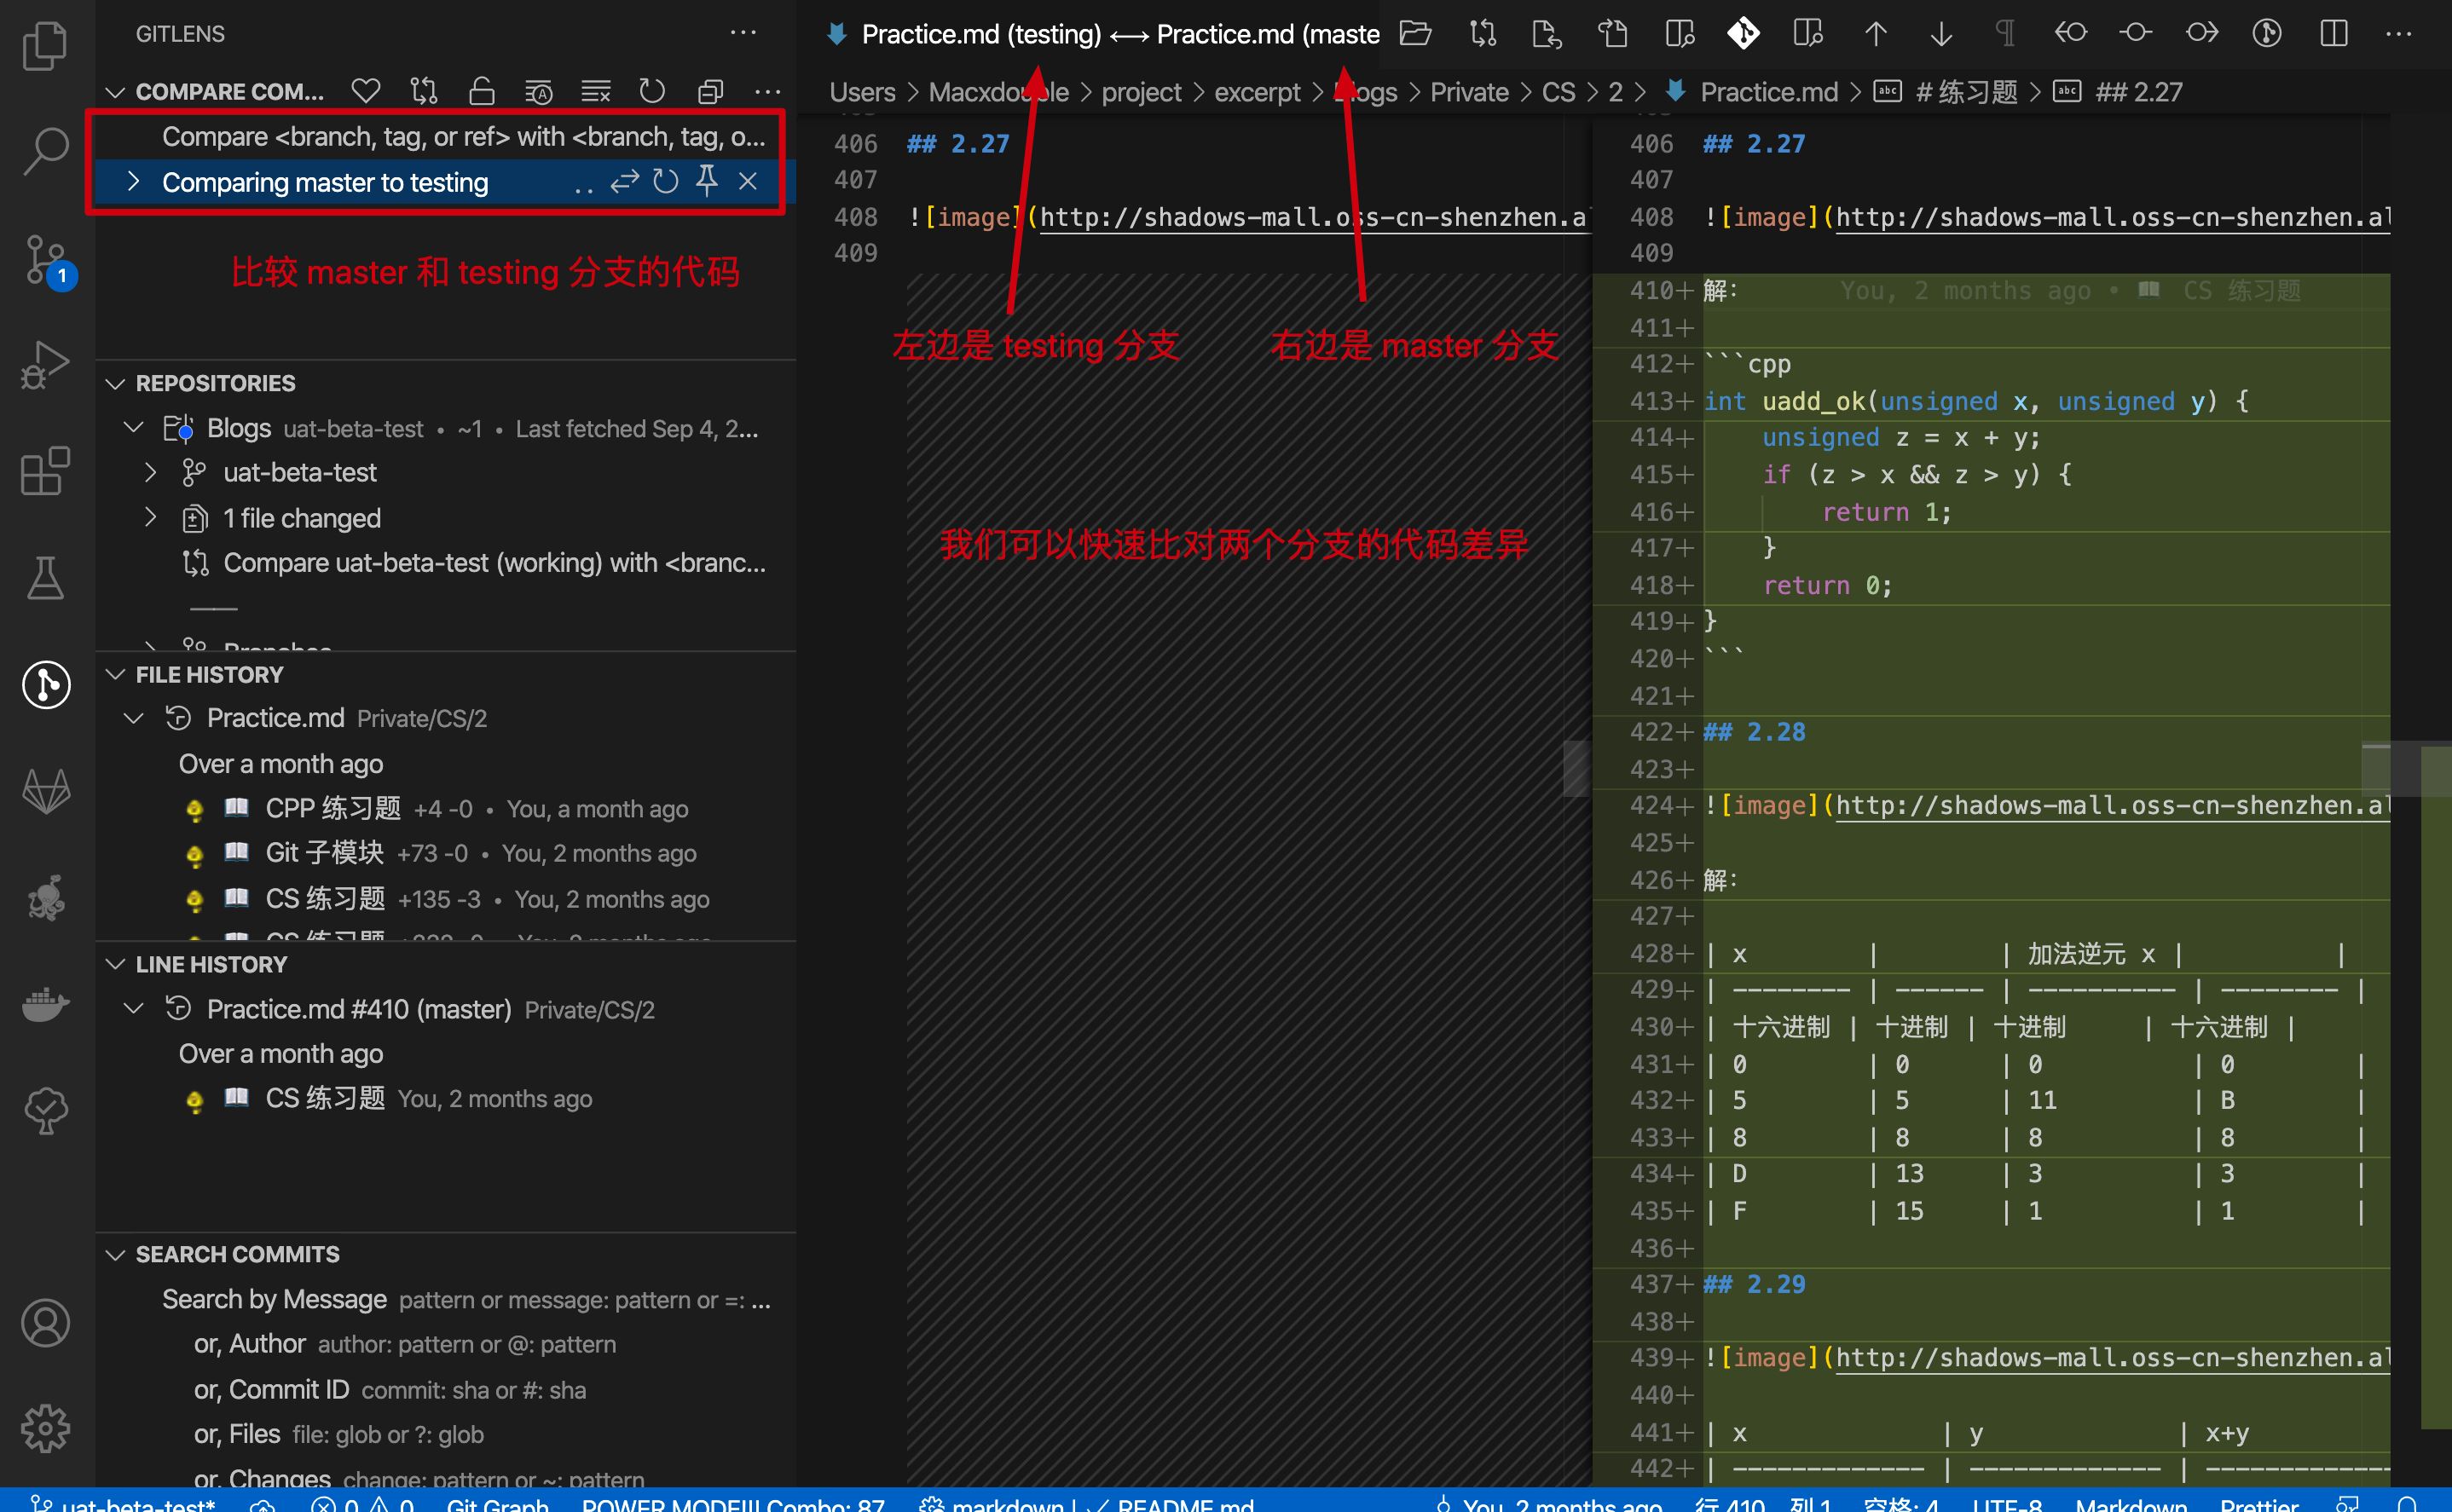Click Private folder in breadcrumb path

point(1468,92)
